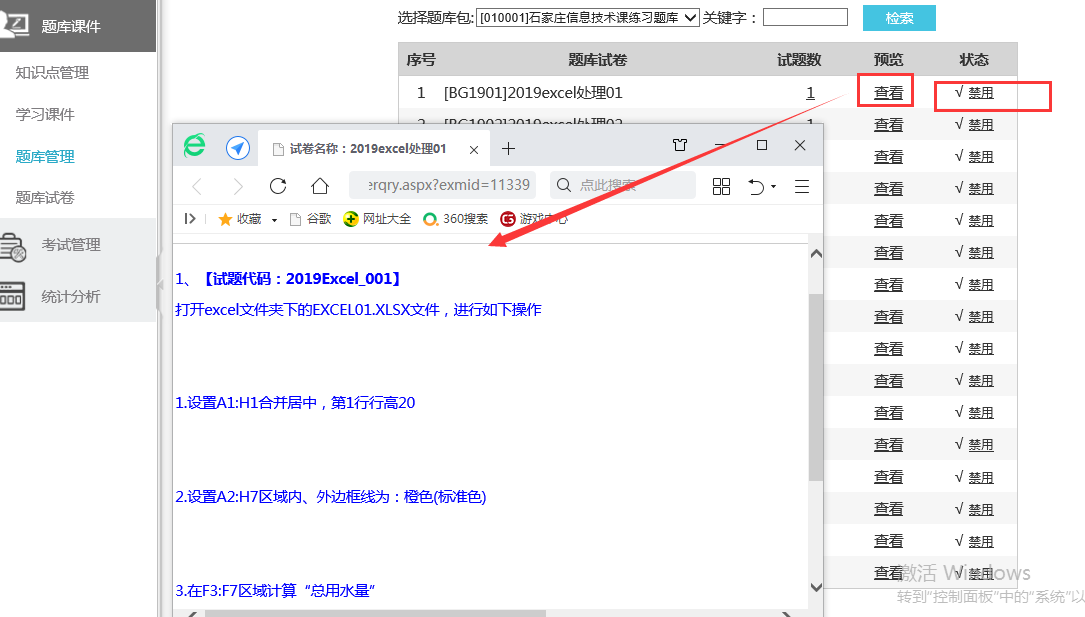
Task: Open the grid extensions icon
Action: tap(721, 186)
